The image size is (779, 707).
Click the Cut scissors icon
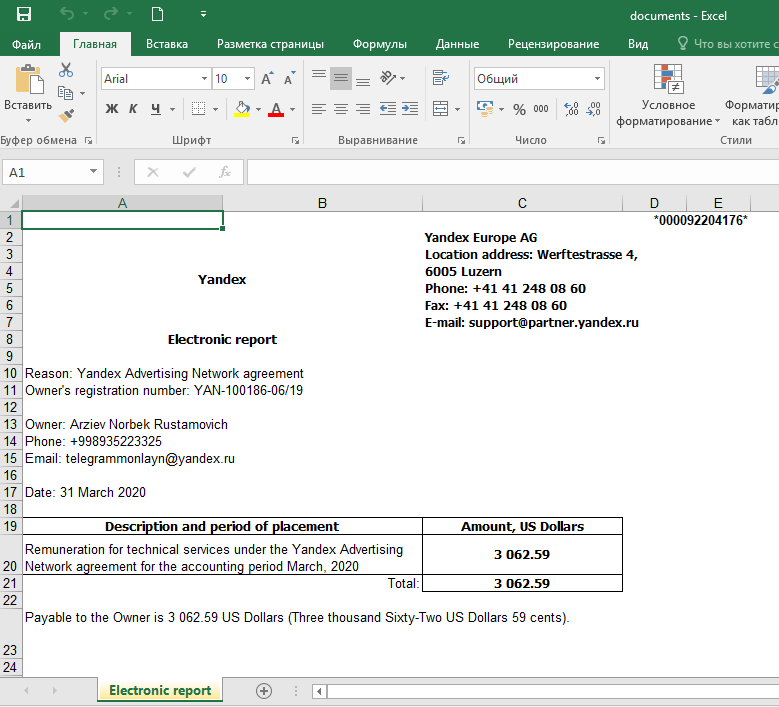pyautogui.click(x=66, y=70)
